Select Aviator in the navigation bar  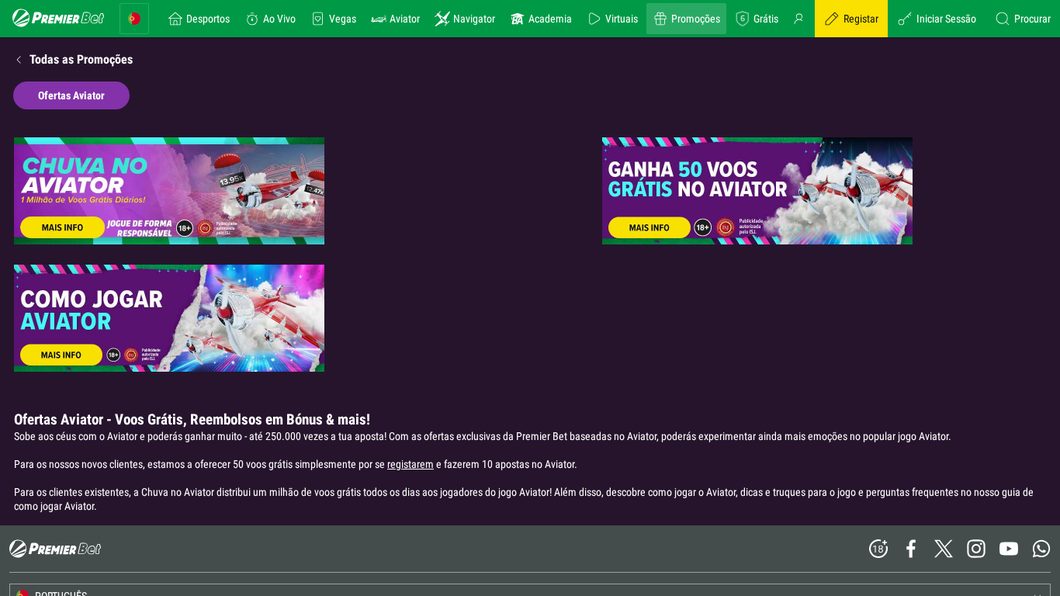(x=395, y=19)
